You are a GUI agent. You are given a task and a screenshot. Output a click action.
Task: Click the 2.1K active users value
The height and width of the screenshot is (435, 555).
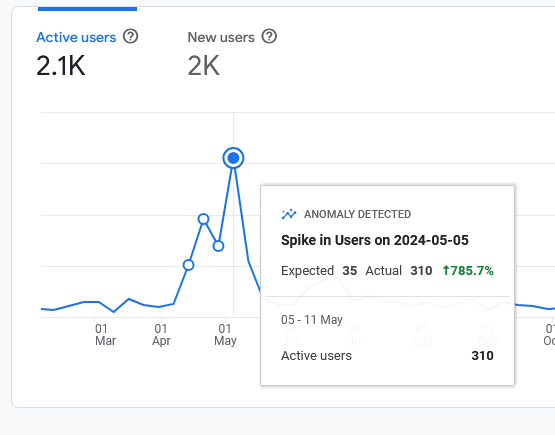click(x=61, y=66)
